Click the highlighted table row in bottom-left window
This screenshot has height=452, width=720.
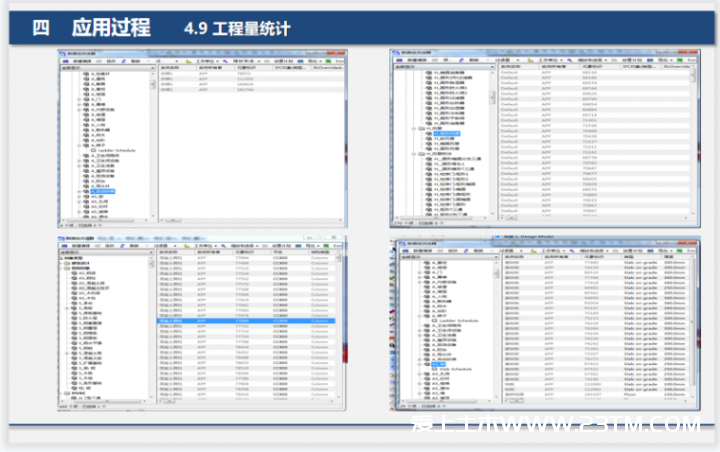point(247,321)
